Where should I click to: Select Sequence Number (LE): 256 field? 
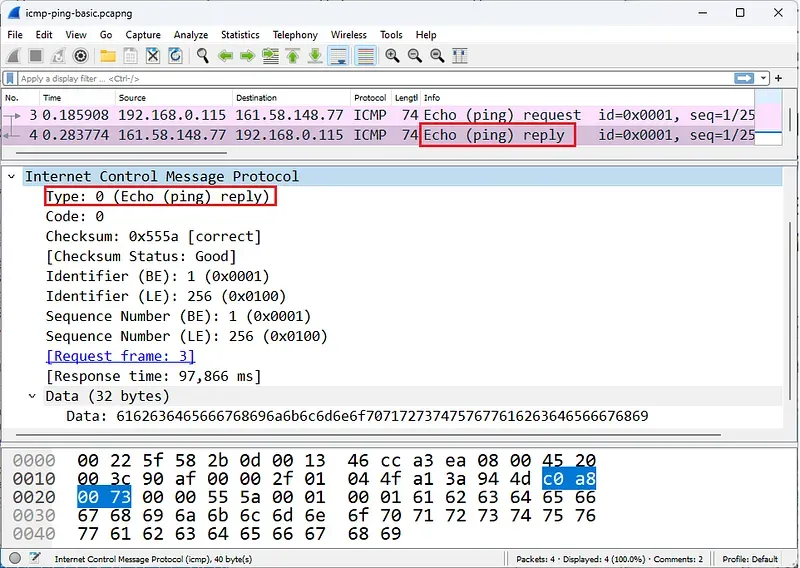pos(186,336)
